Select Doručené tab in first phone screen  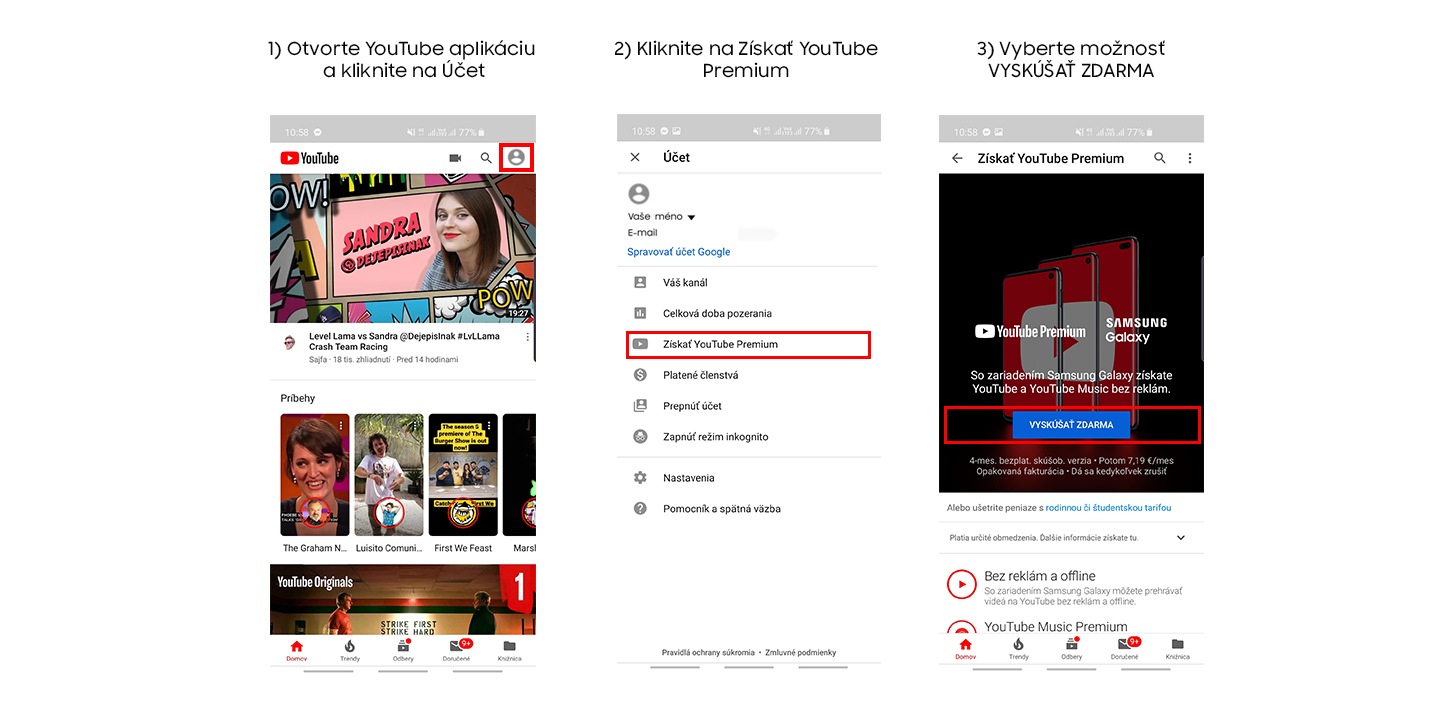457,650
